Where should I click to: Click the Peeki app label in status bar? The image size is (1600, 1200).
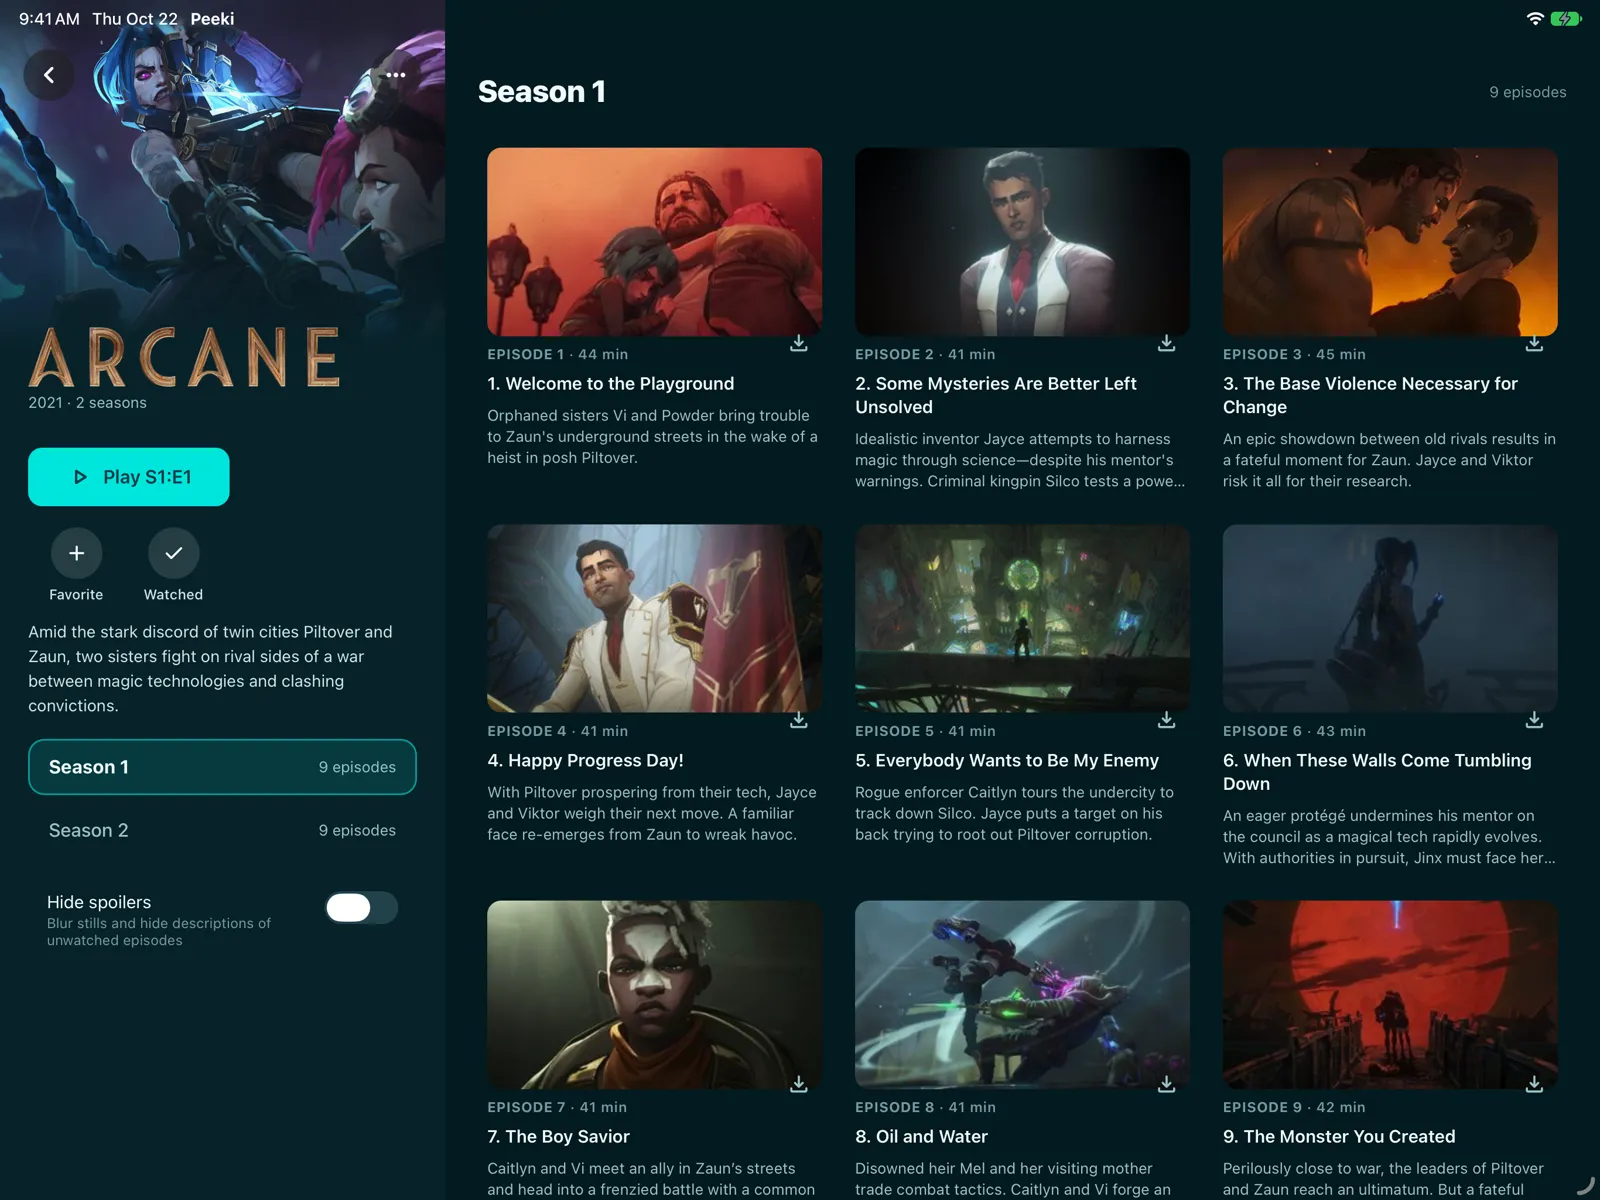click(x=213, y=19)
